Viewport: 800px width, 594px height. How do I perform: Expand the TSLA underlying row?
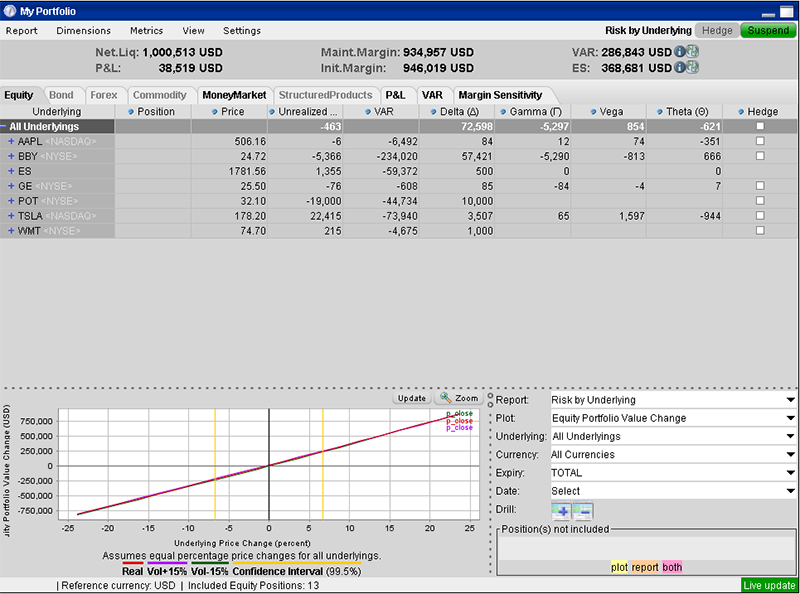point(10,215)
